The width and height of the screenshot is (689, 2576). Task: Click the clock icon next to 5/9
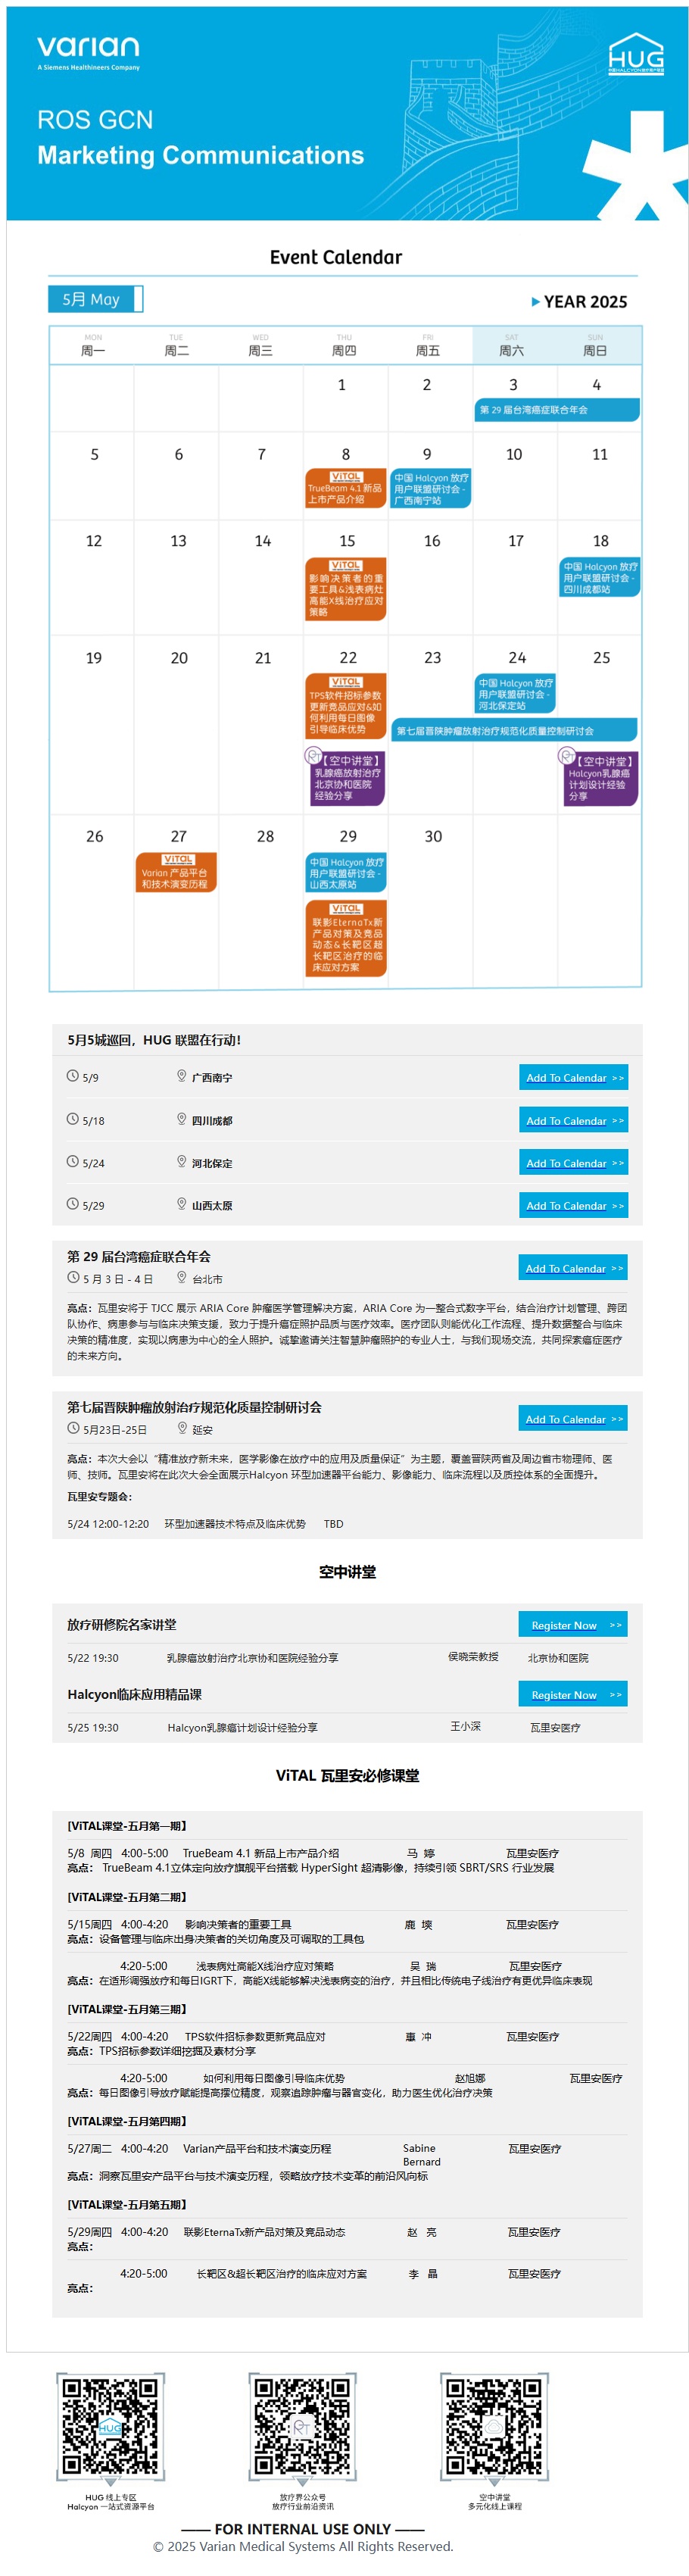72,1077
